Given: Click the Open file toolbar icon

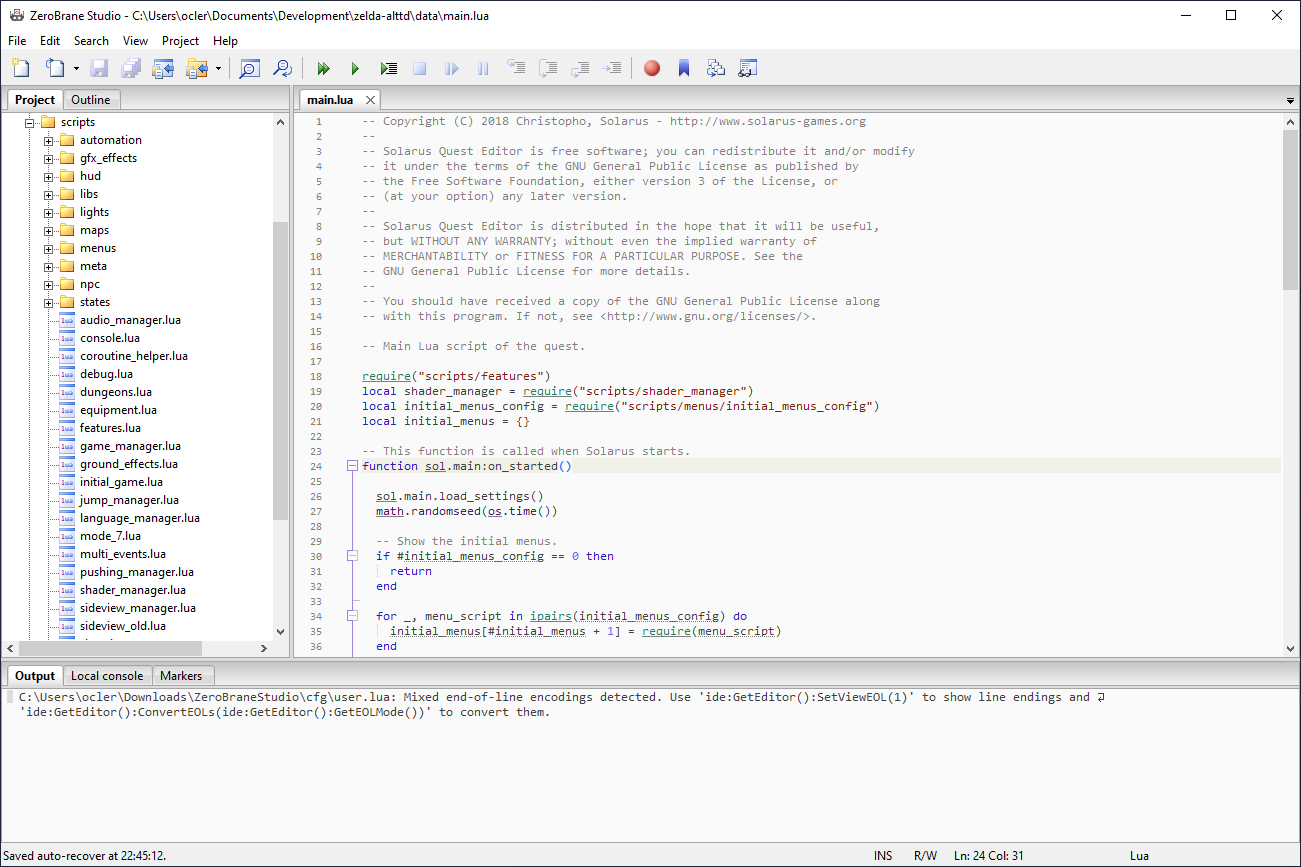Looking at the screenshot, I should (x=55, y=68).
